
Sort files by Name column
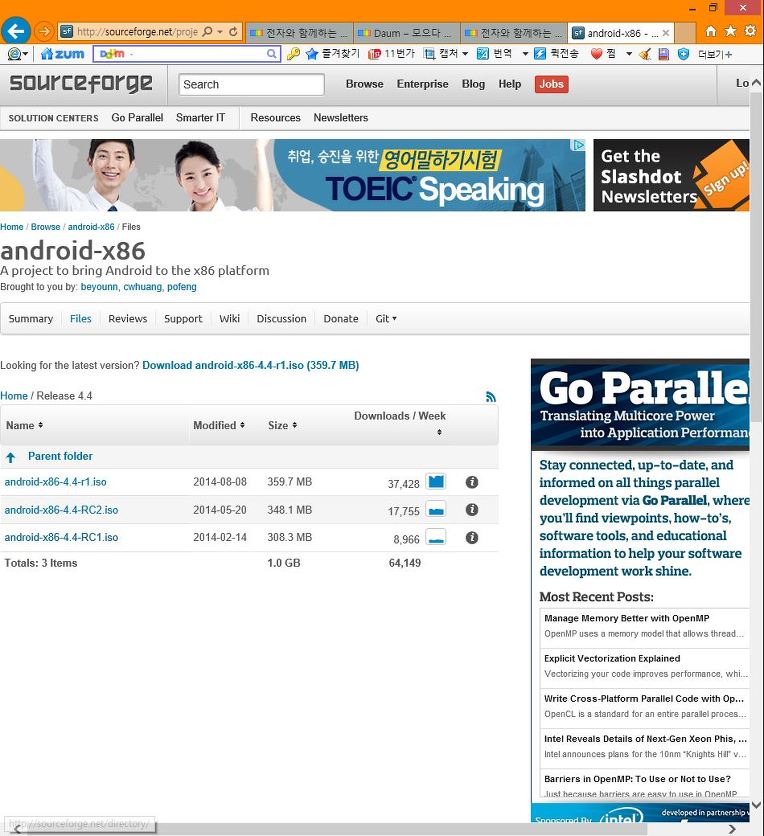24,425
